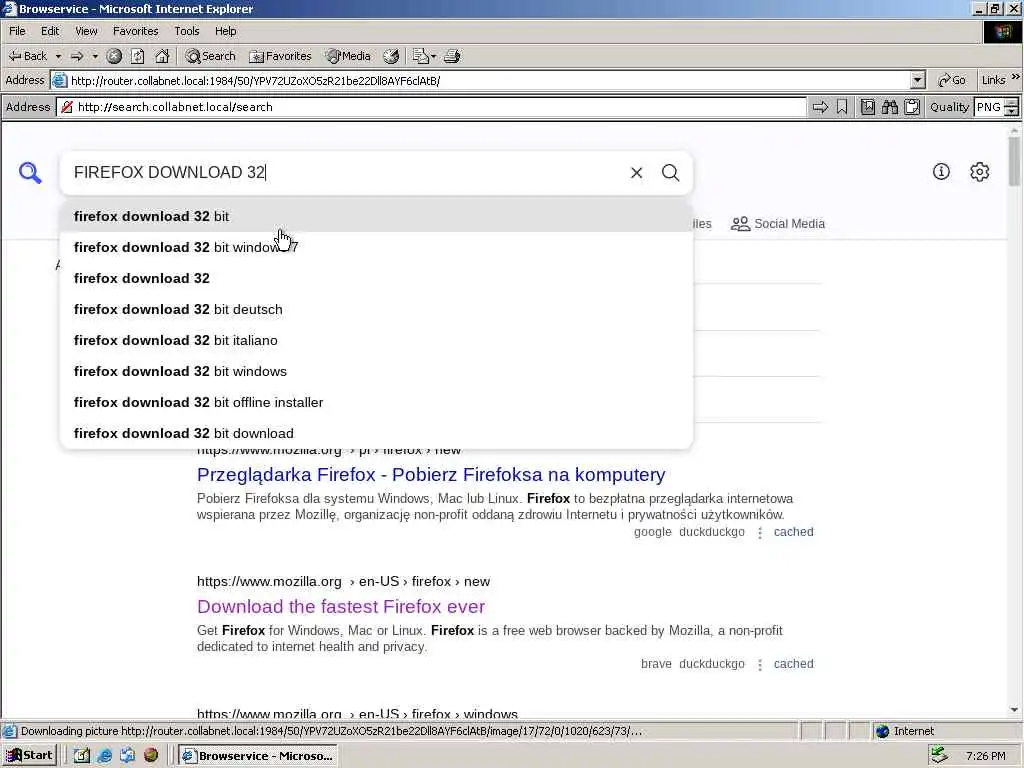Viewport: 1024px width, 768px height.
Task: Expand the Mail button dropdown arrow
Action: 433,56
